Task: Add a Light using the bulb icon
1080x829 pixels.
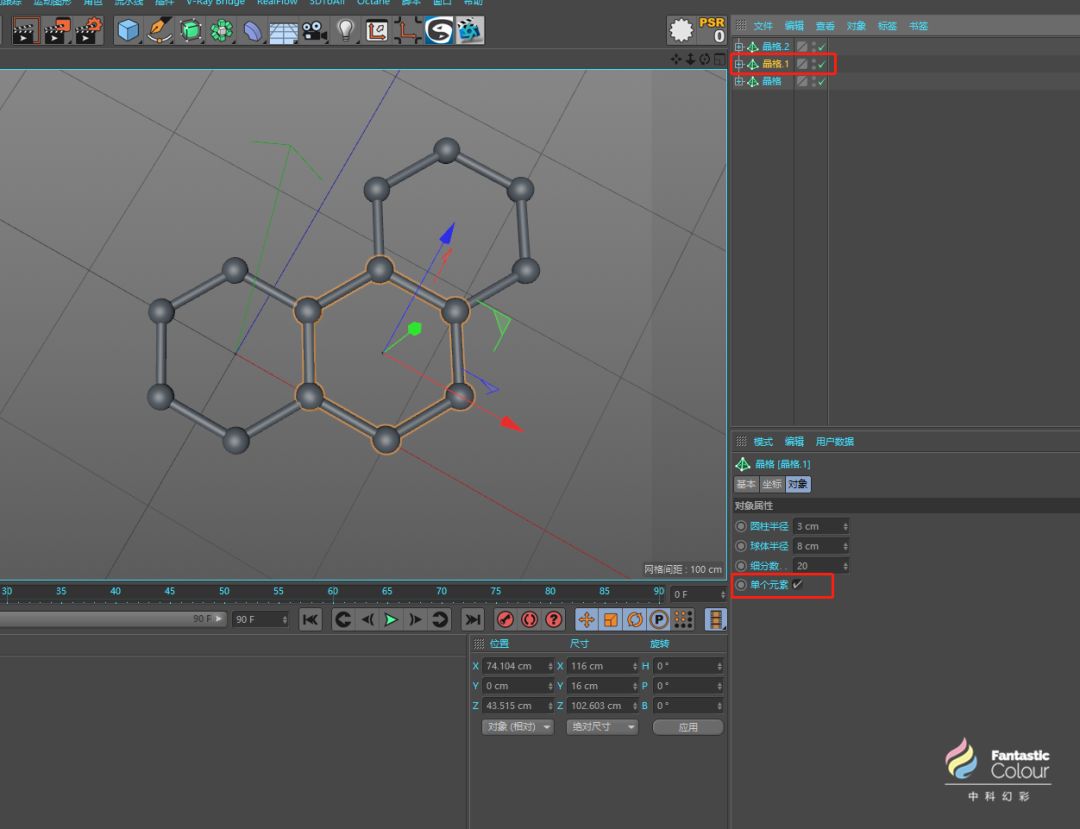Action: [345, 31]
